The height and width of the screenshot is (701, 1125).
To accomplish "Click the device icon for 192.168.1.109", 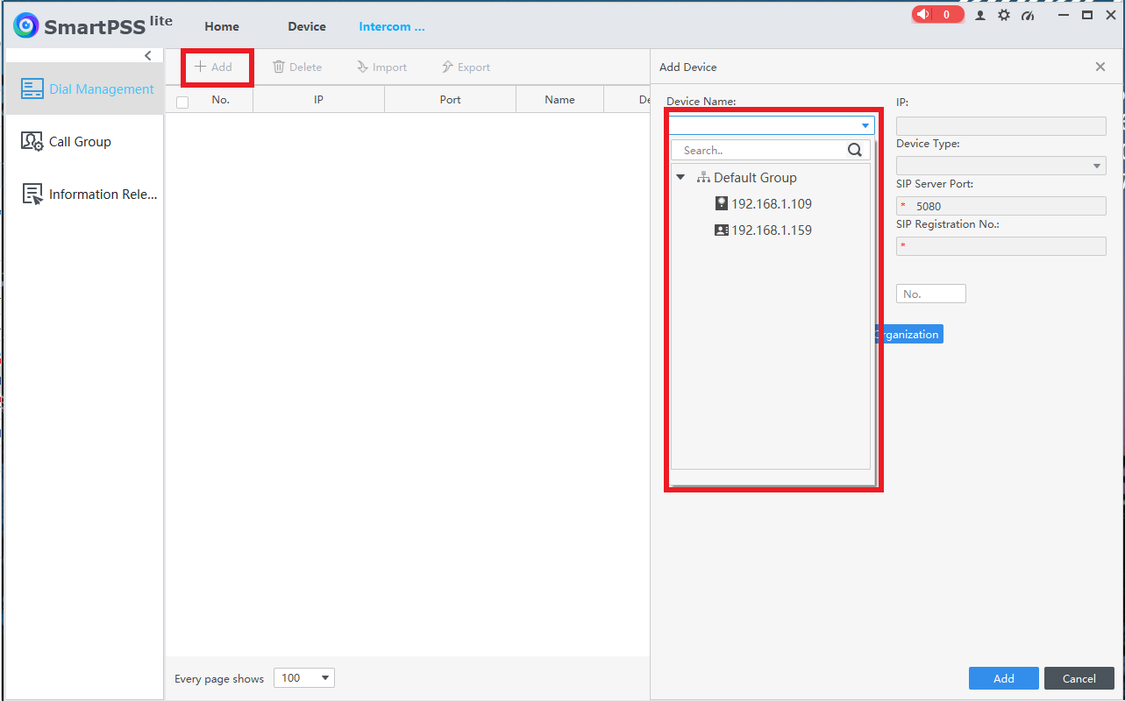I will tap(721, 204).
